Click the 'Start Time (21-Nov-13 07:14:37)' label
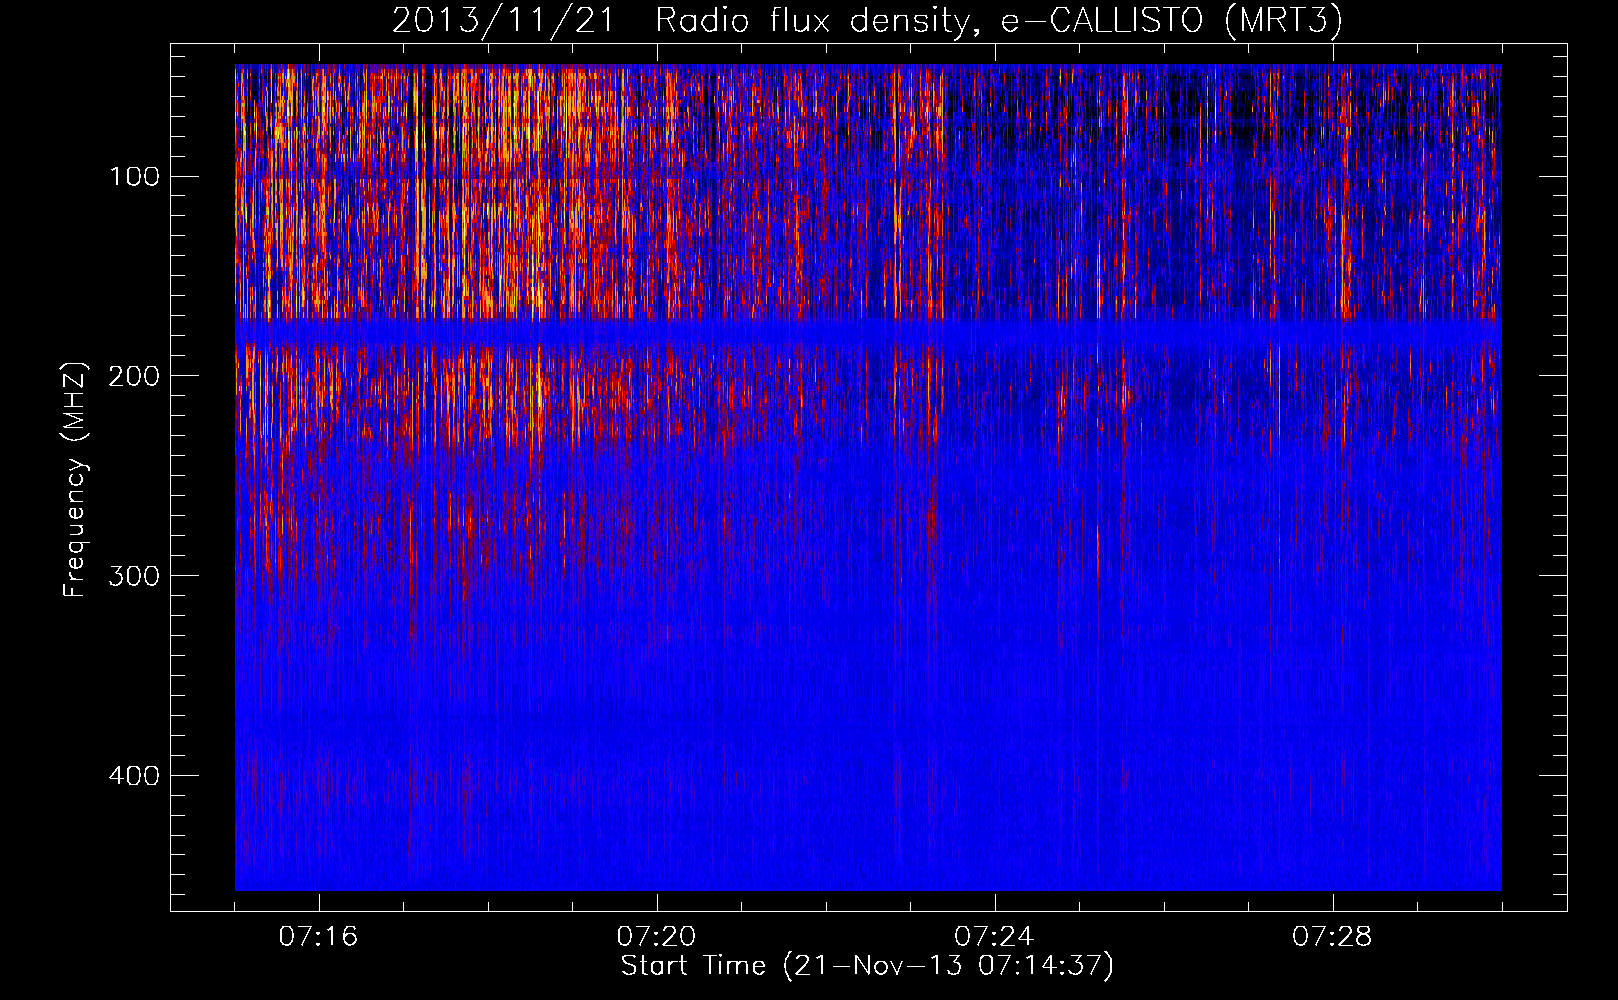Screen dimensions: 1618x1000 (867, 966)
